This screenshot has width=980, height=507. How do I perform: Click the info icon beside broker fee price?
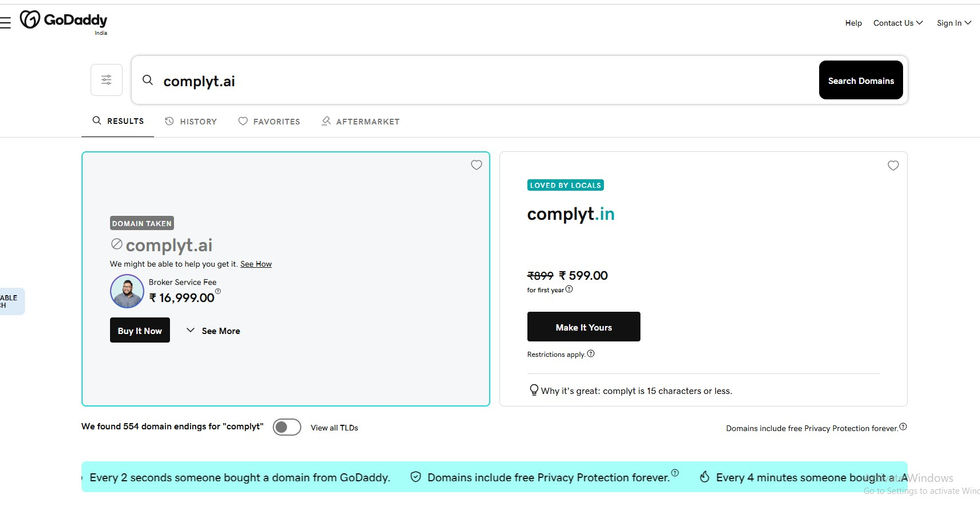(218, 291)
